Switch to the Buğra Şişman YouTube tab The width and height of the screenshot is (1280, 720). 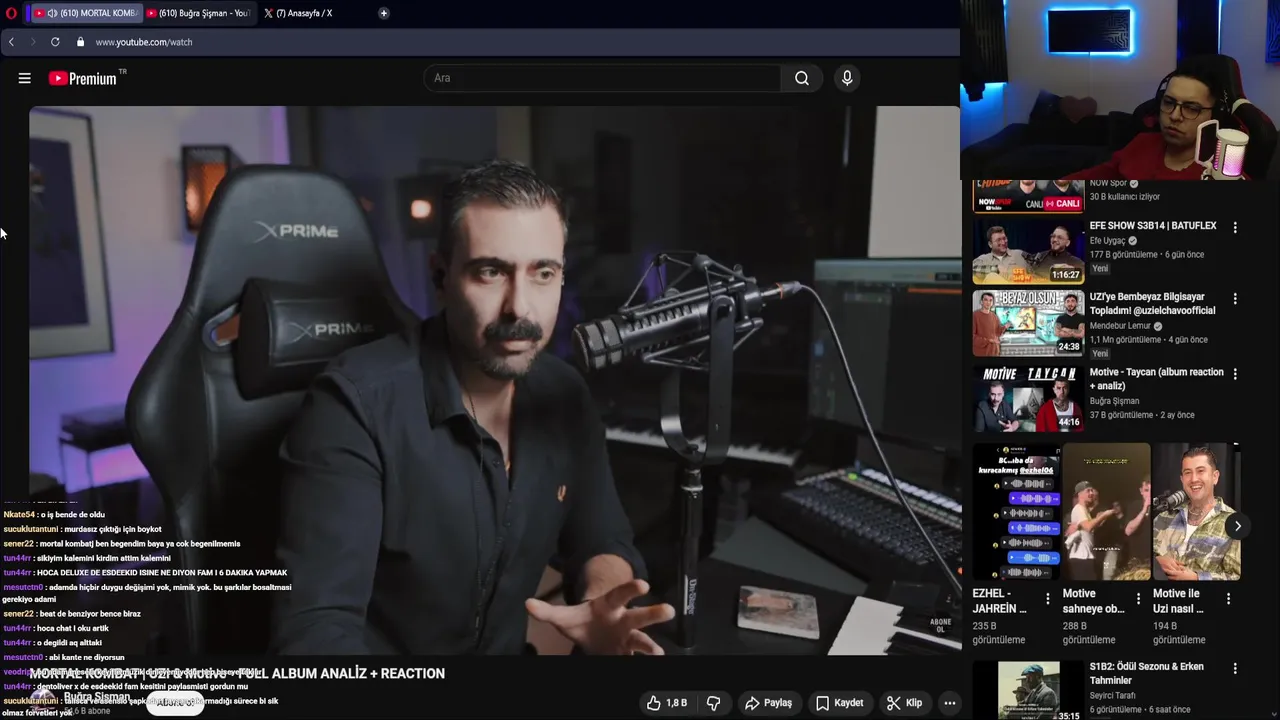pos(197,13)
